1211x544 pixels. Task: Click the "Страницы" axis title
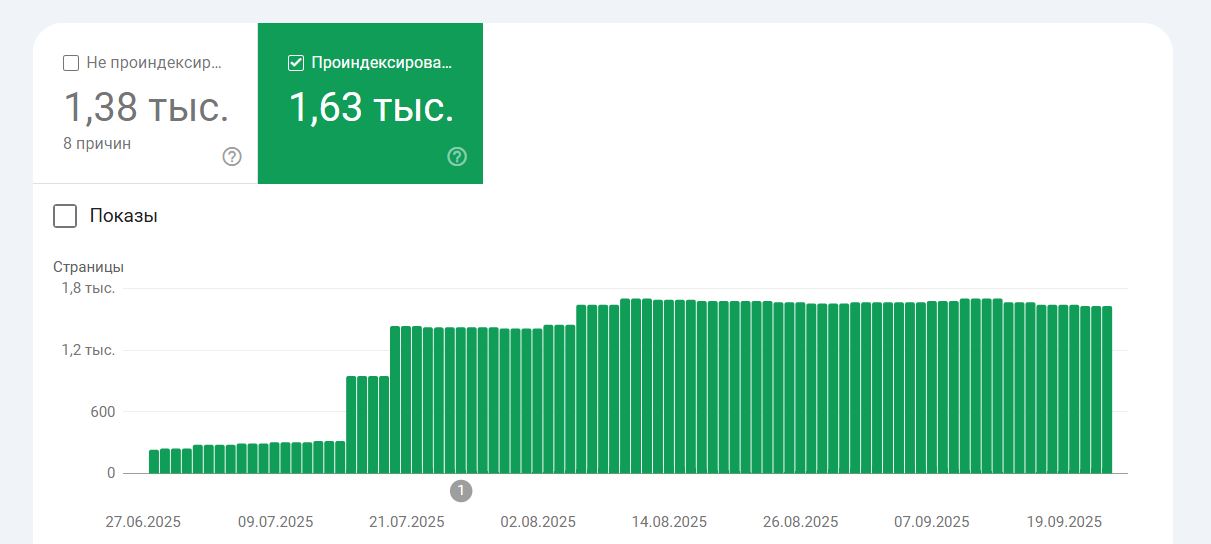[x=88, y=267]
